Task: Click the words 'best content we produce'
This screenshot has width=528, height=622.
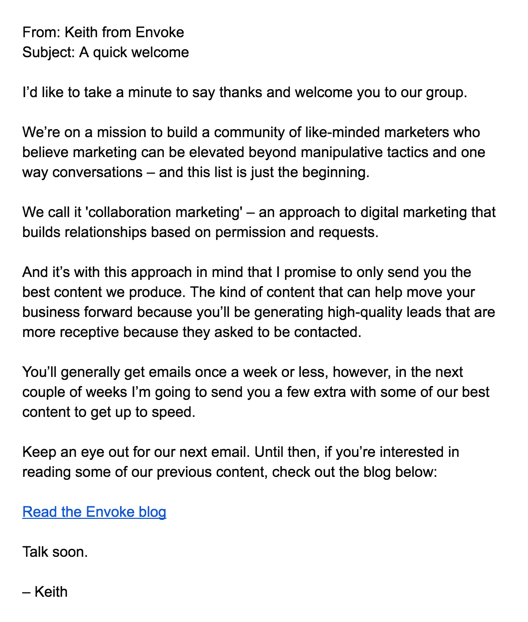Action: point(103,292)
